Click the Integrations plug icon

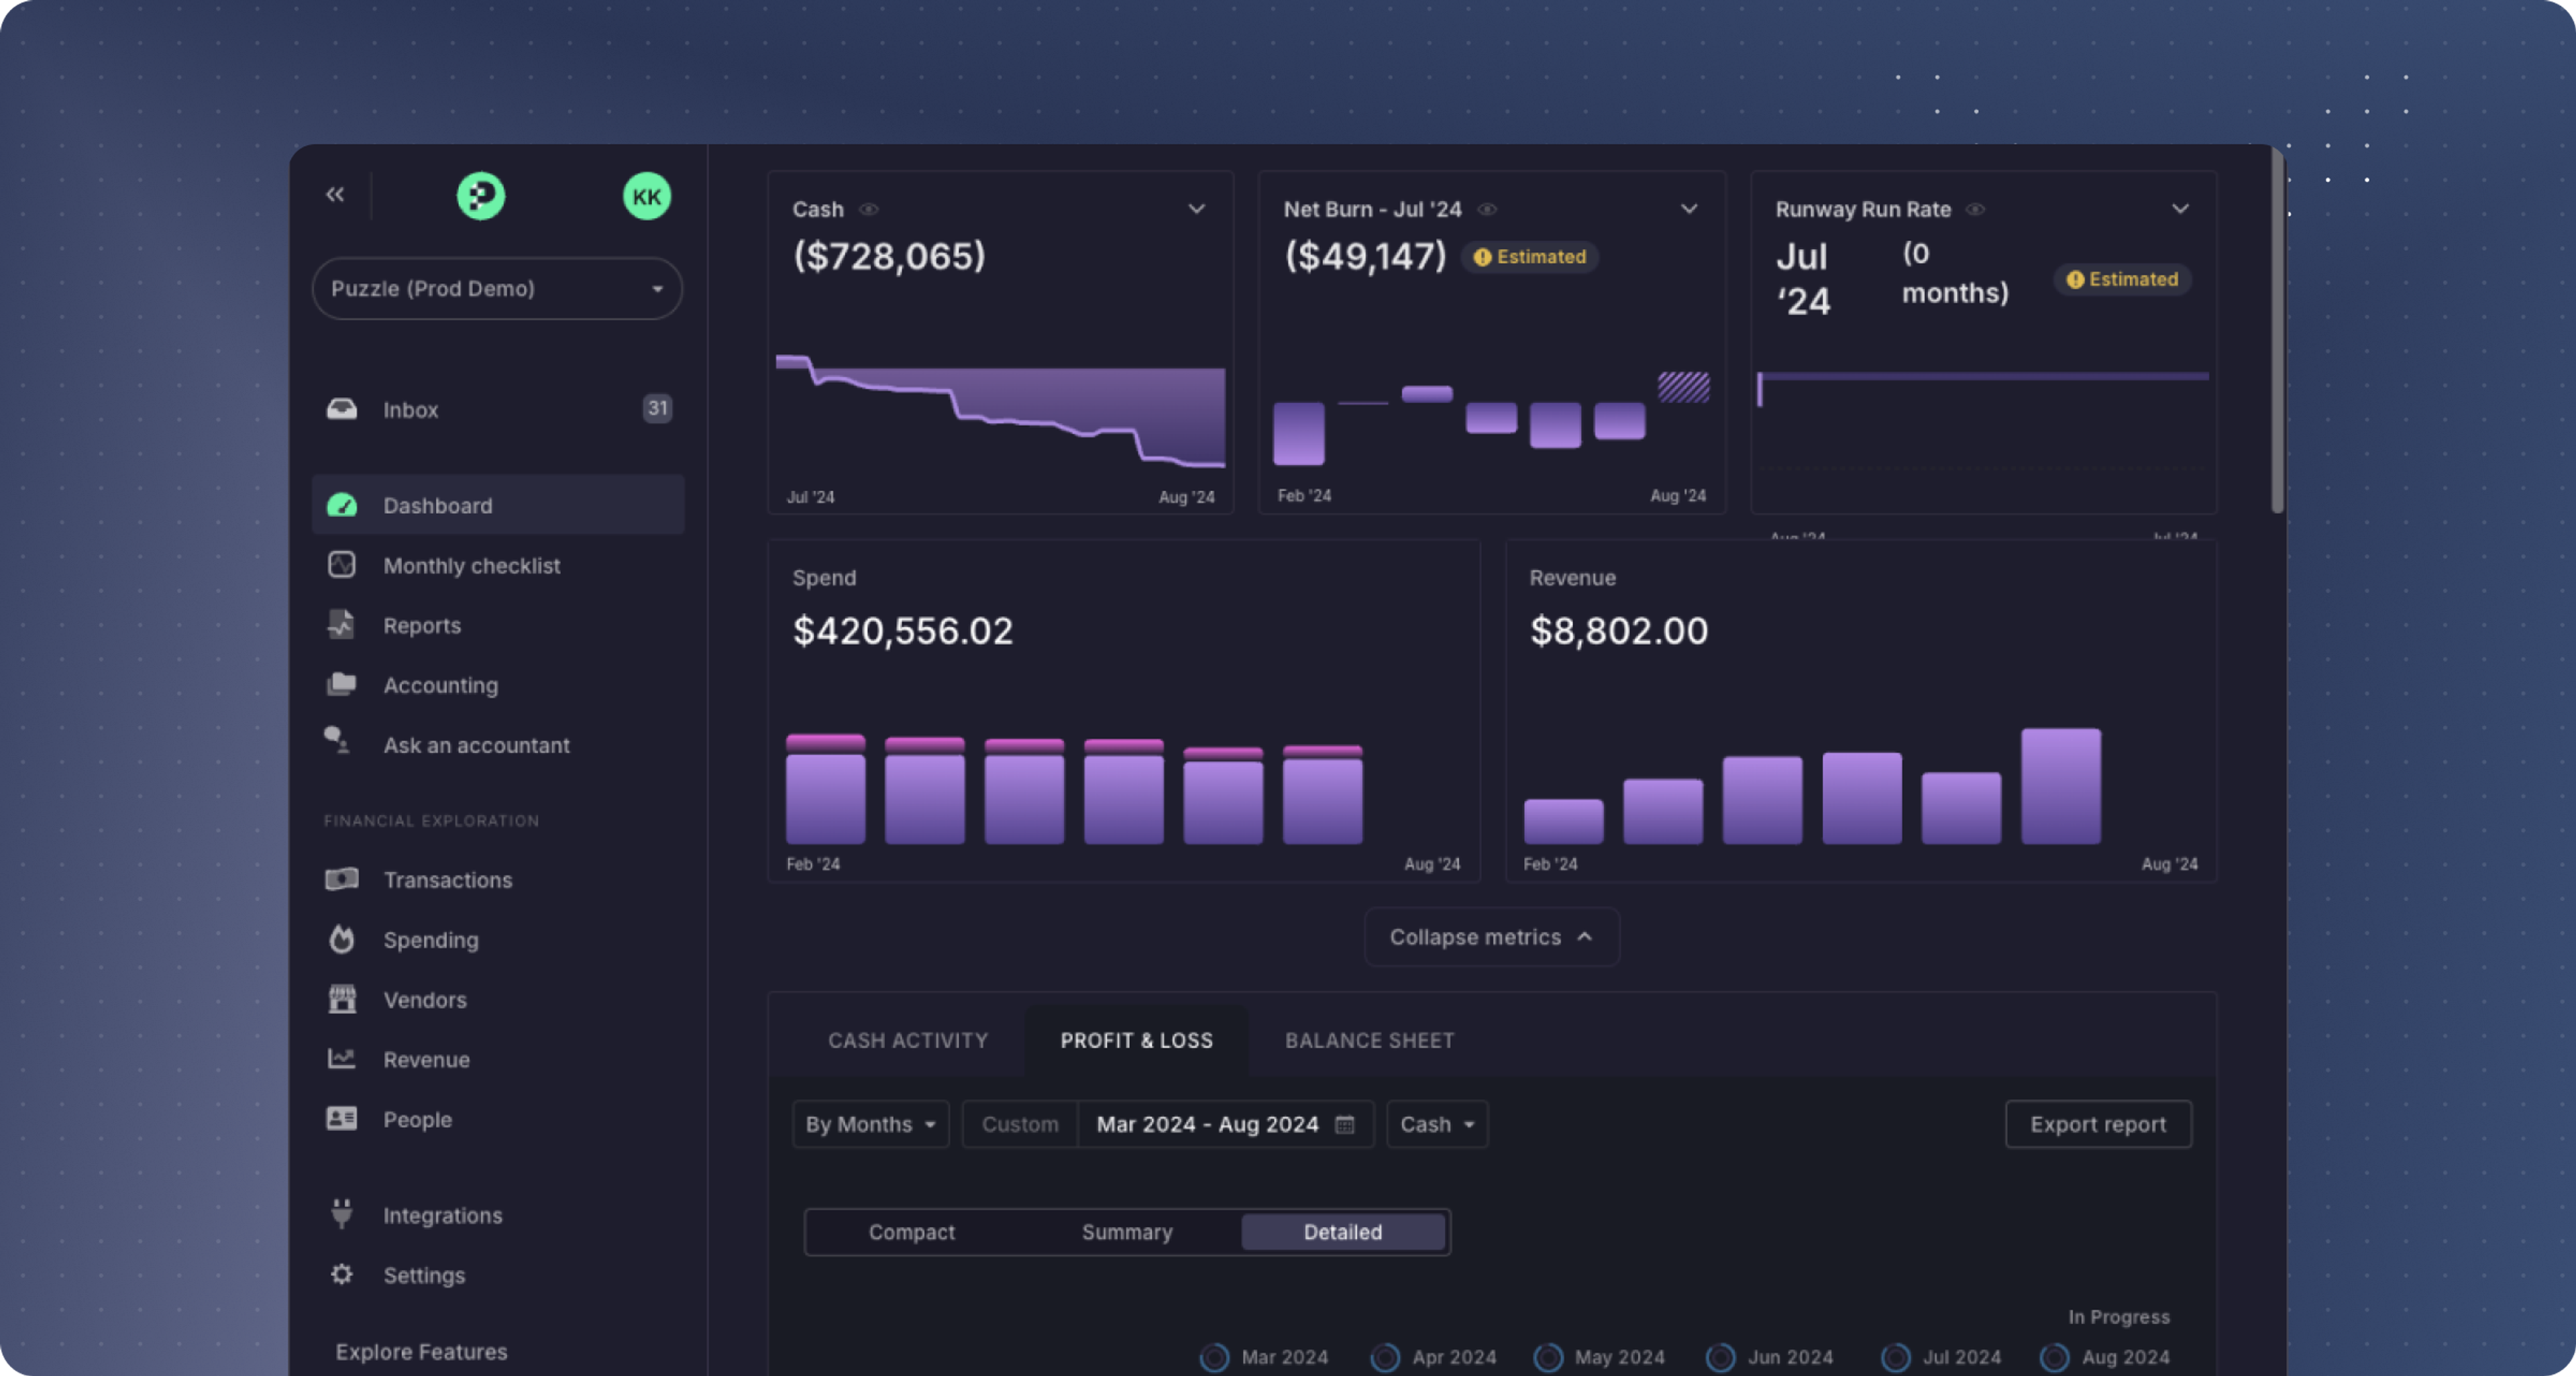tap(342, 1214)
